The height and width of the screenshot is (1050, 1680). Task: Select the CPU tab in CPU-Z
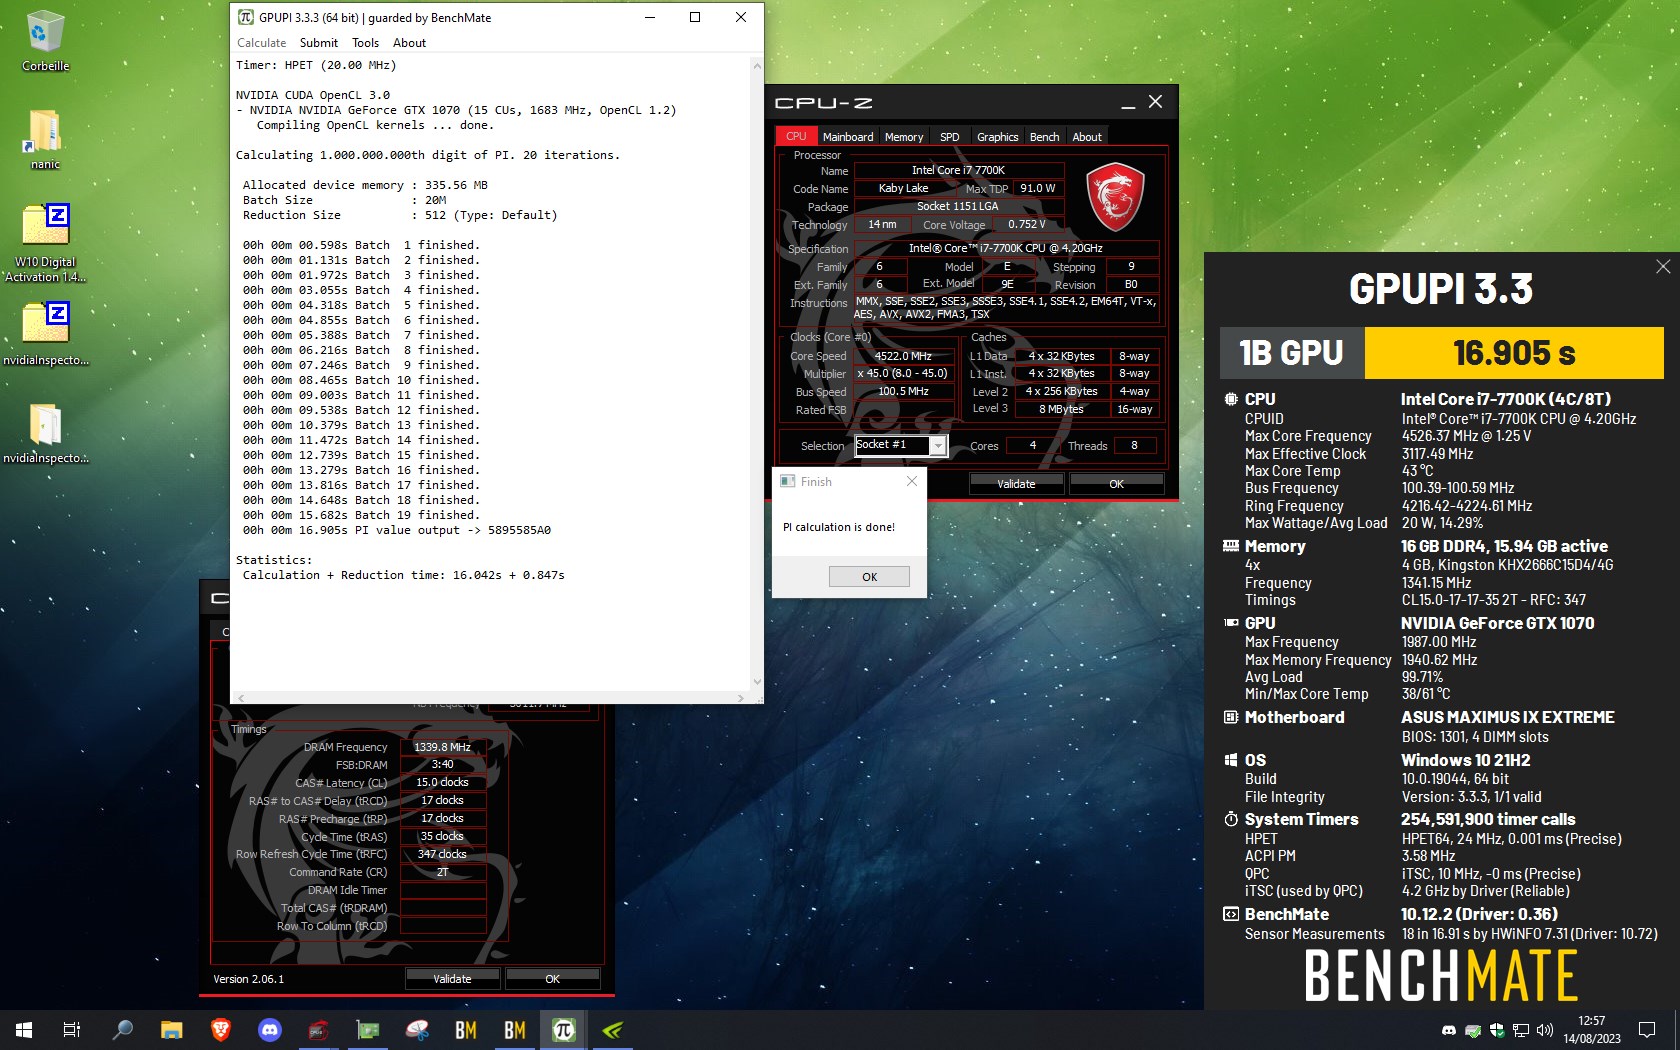796,136
